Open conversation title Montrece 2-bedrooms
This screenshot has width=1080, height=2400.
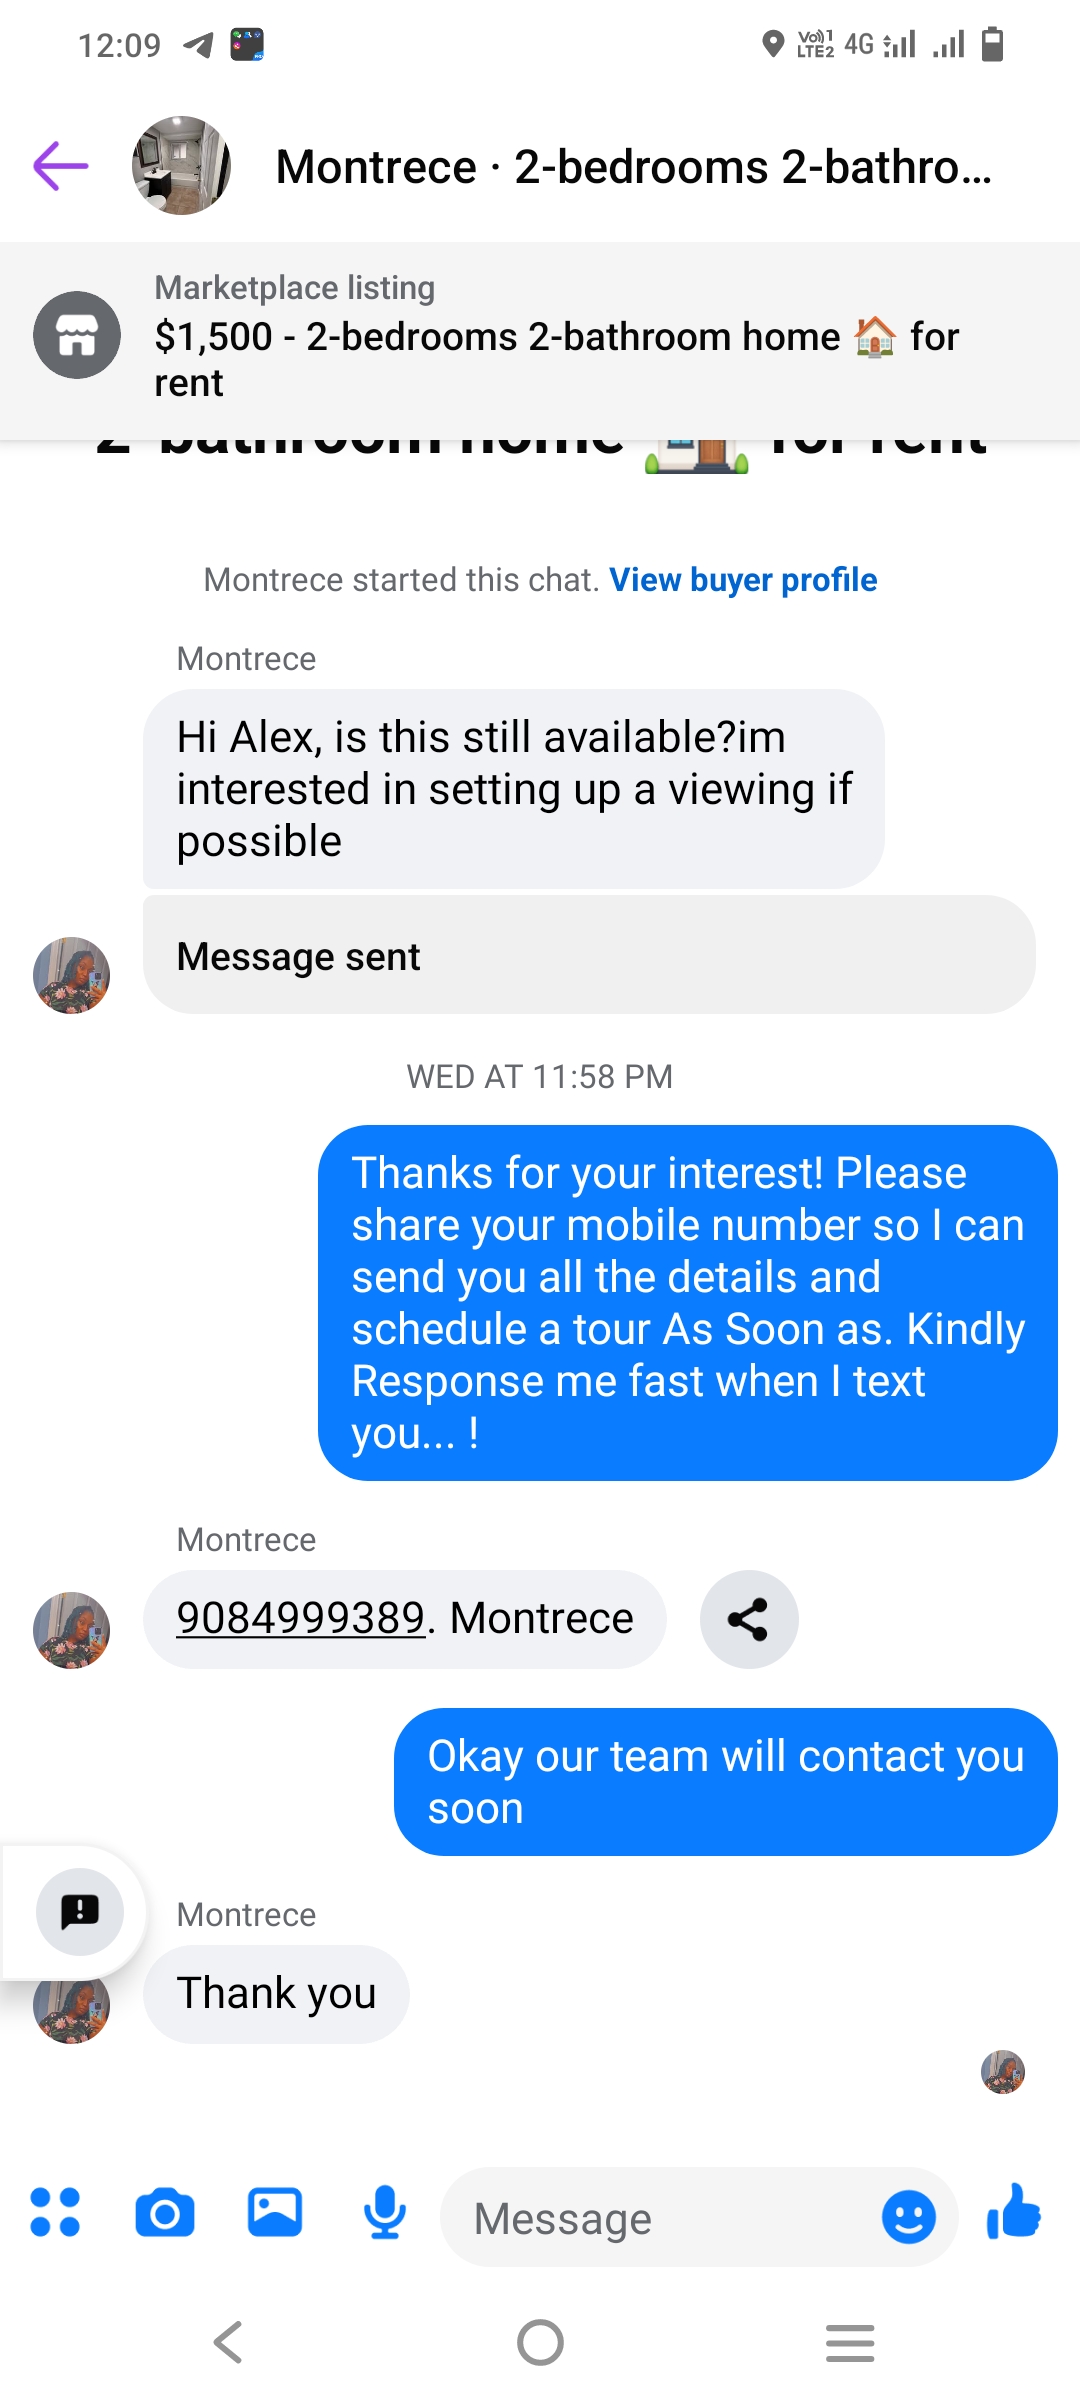[634, 166]
